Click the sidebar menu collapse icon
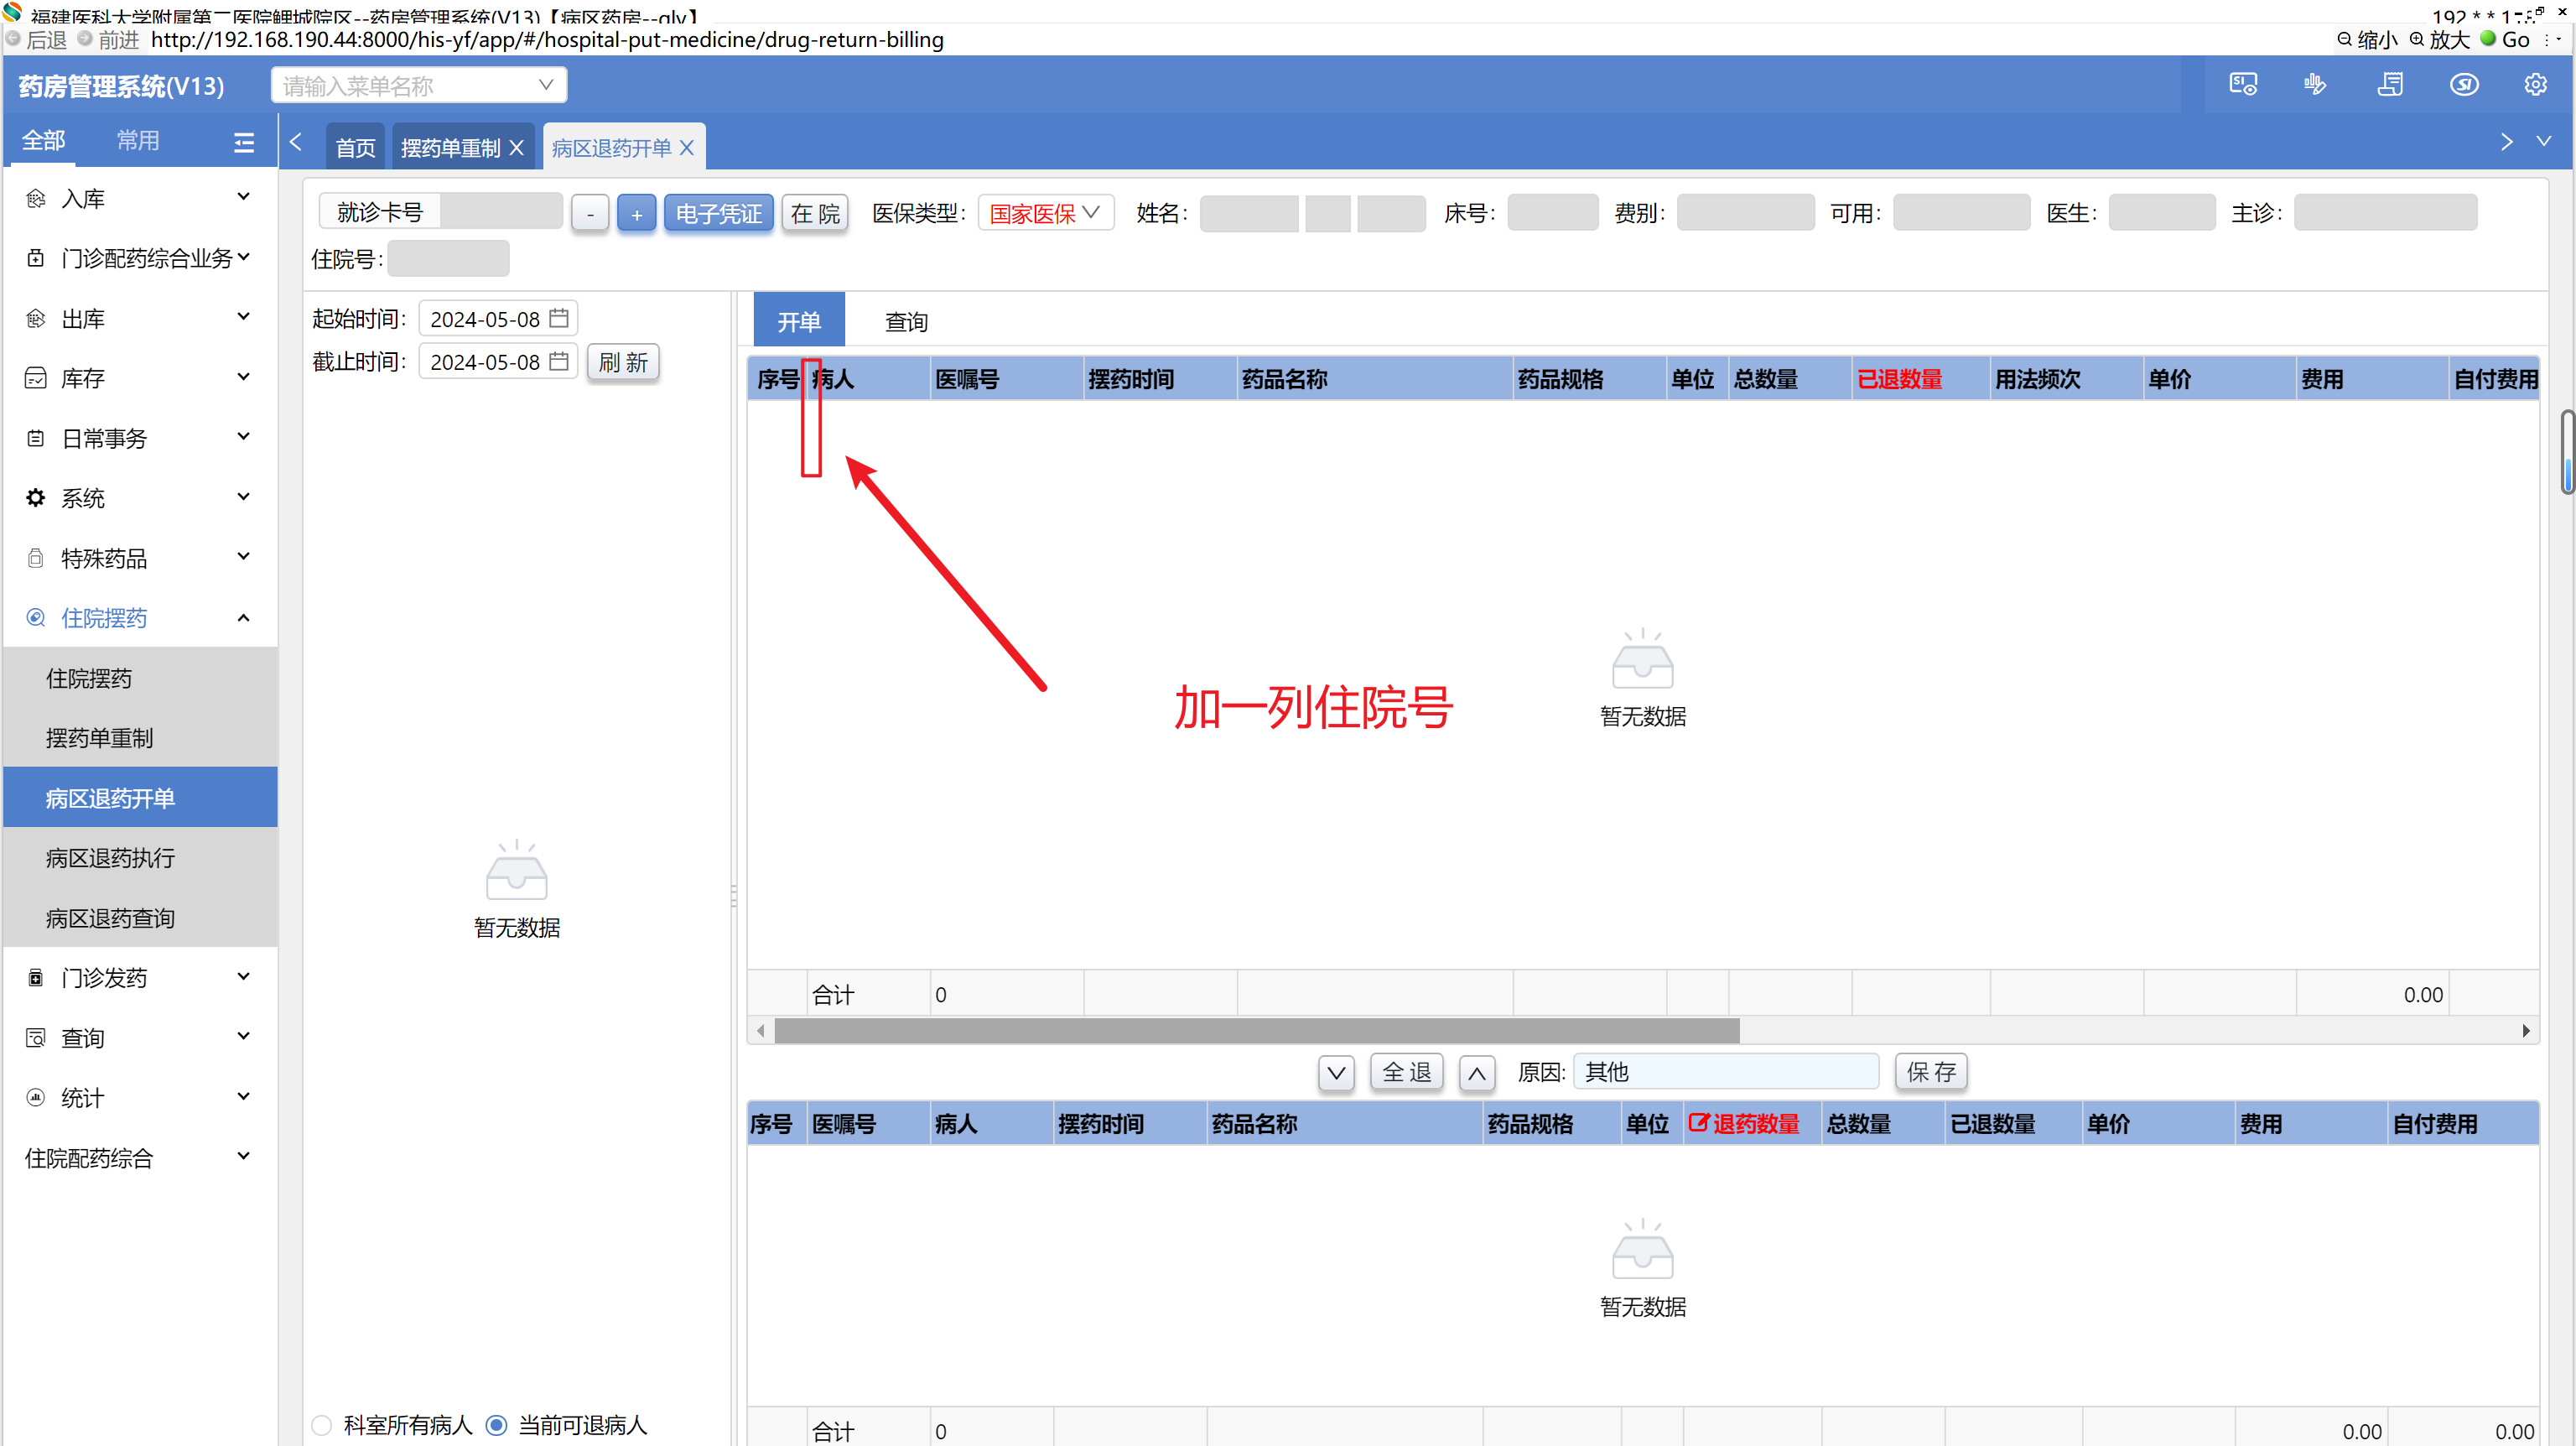The width and height of the screenshot is (2576, 1446). coord(243,142)
